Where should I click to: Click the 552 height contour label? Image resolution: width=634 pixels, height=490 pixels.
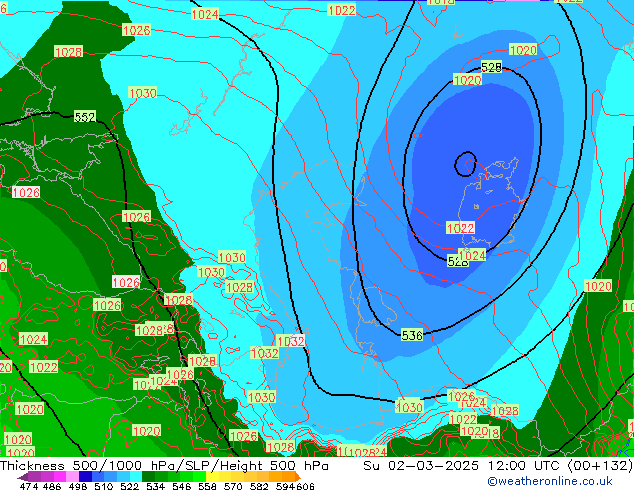click(x=85, y=117)
